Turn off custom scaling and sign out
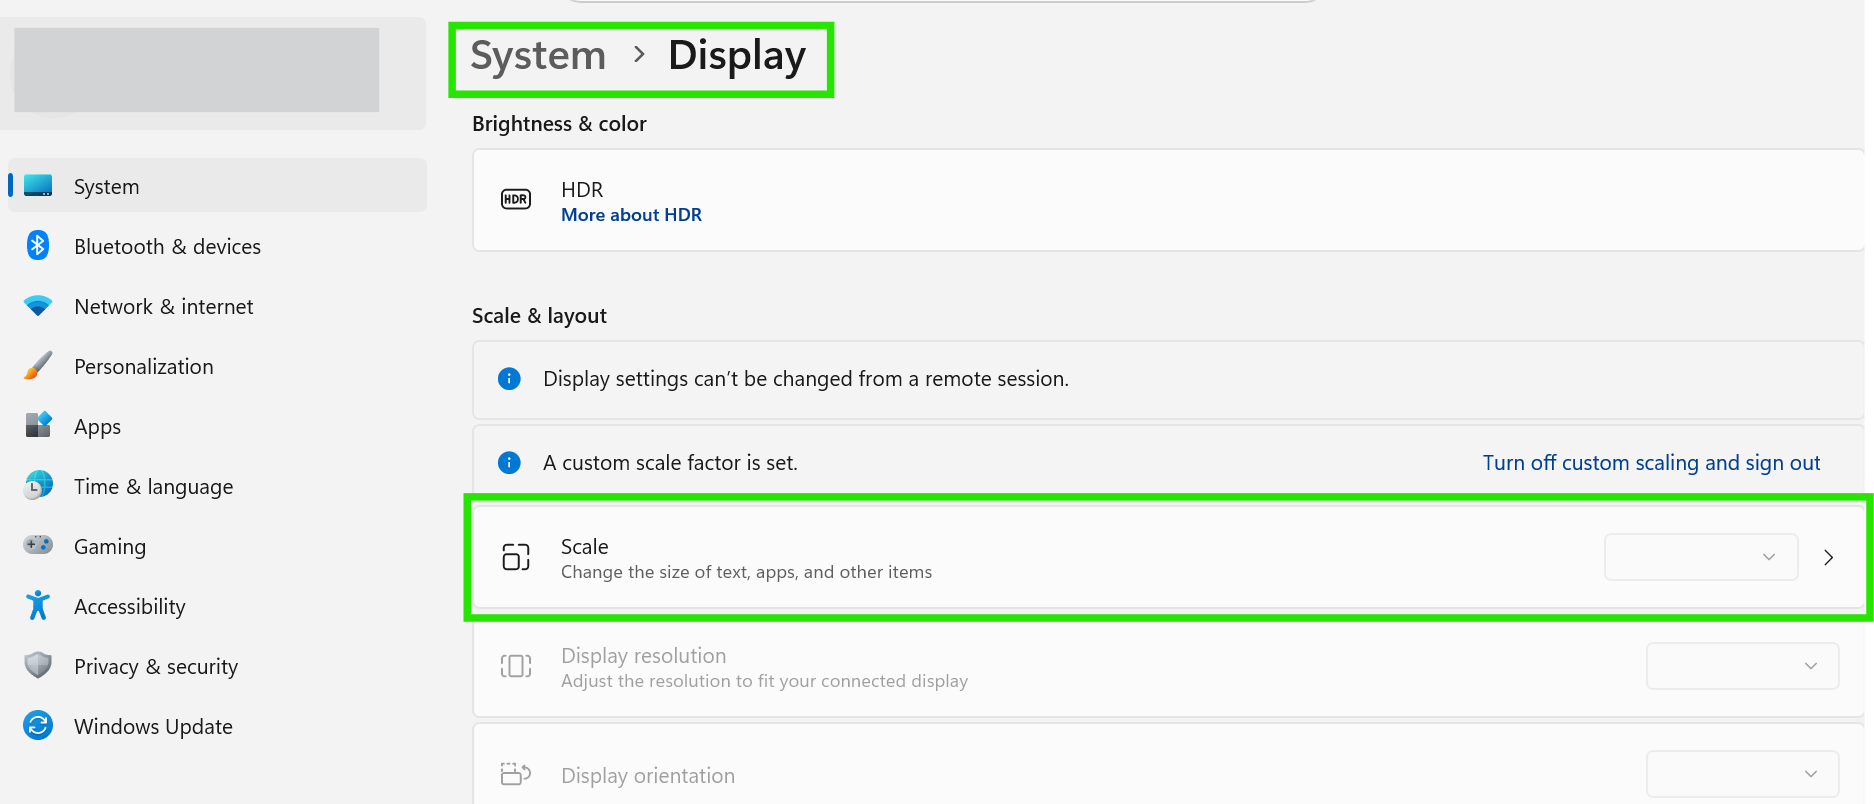This screenshot has height=804, width=1874. [1651, 463]
